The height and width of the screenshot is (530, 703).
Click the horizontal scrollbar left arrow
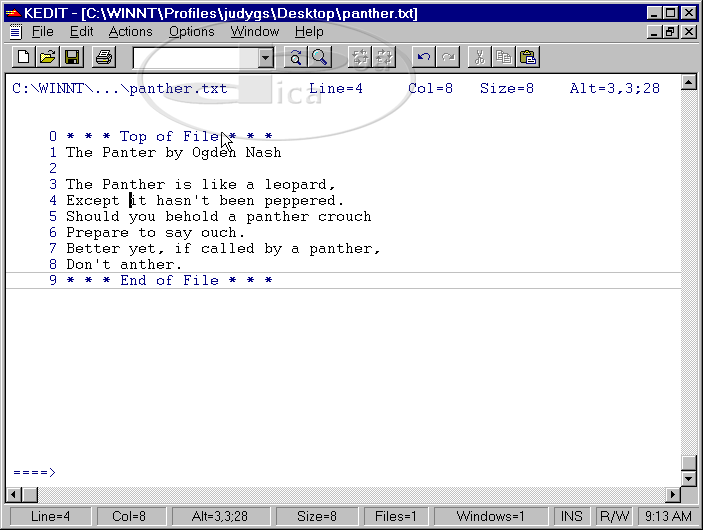15,495
